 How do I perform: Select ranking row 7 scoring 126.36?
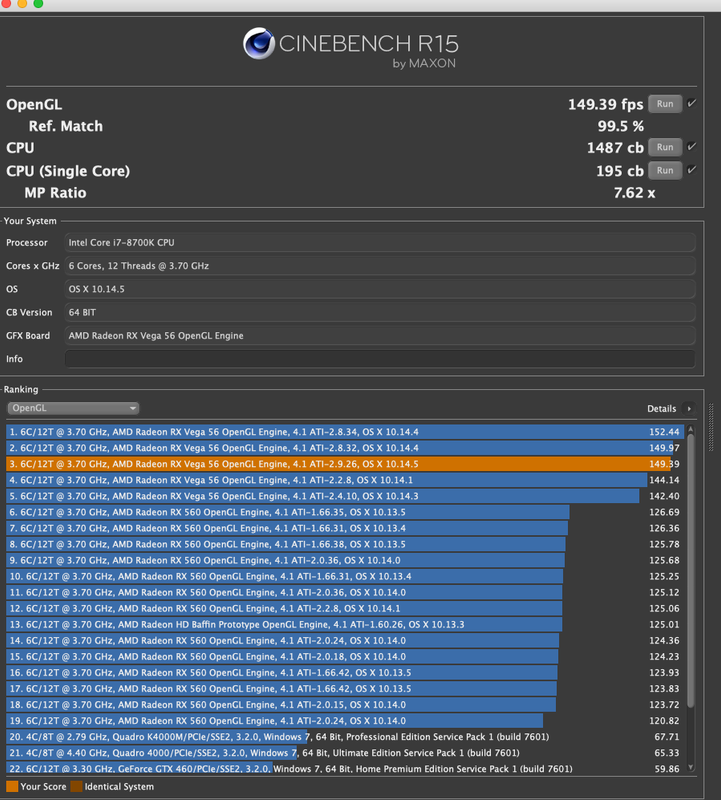(x=345, y=529)
